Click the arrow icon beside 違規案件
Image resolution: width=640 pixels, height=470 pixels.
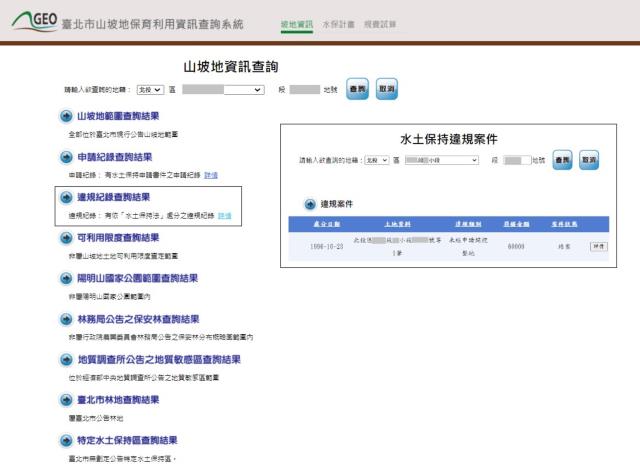pos(310,204)
